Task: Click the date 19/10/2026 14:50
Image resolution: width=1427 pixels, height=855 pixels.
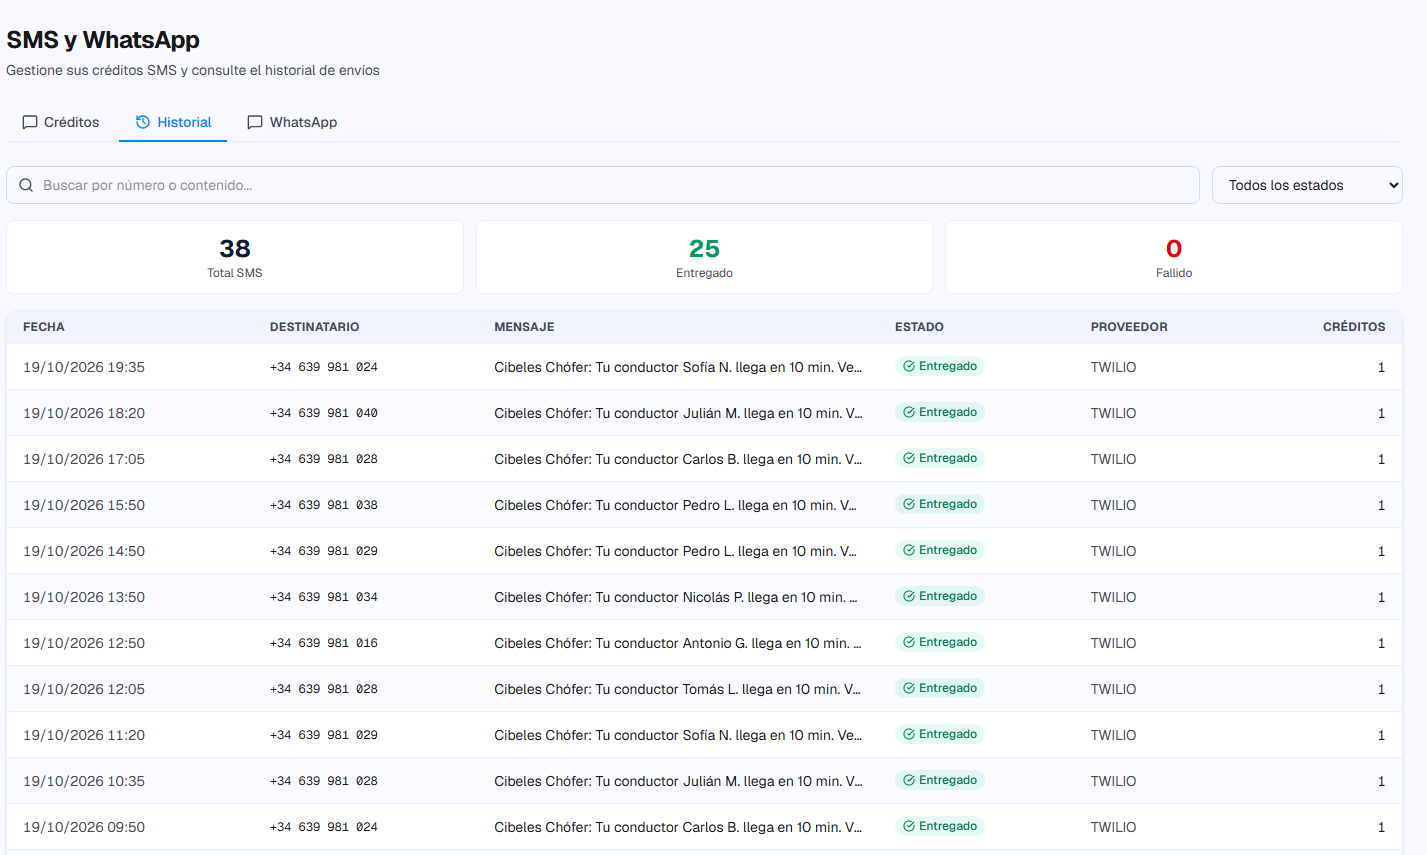Action: pyautogui.click(x=84, y=551)
